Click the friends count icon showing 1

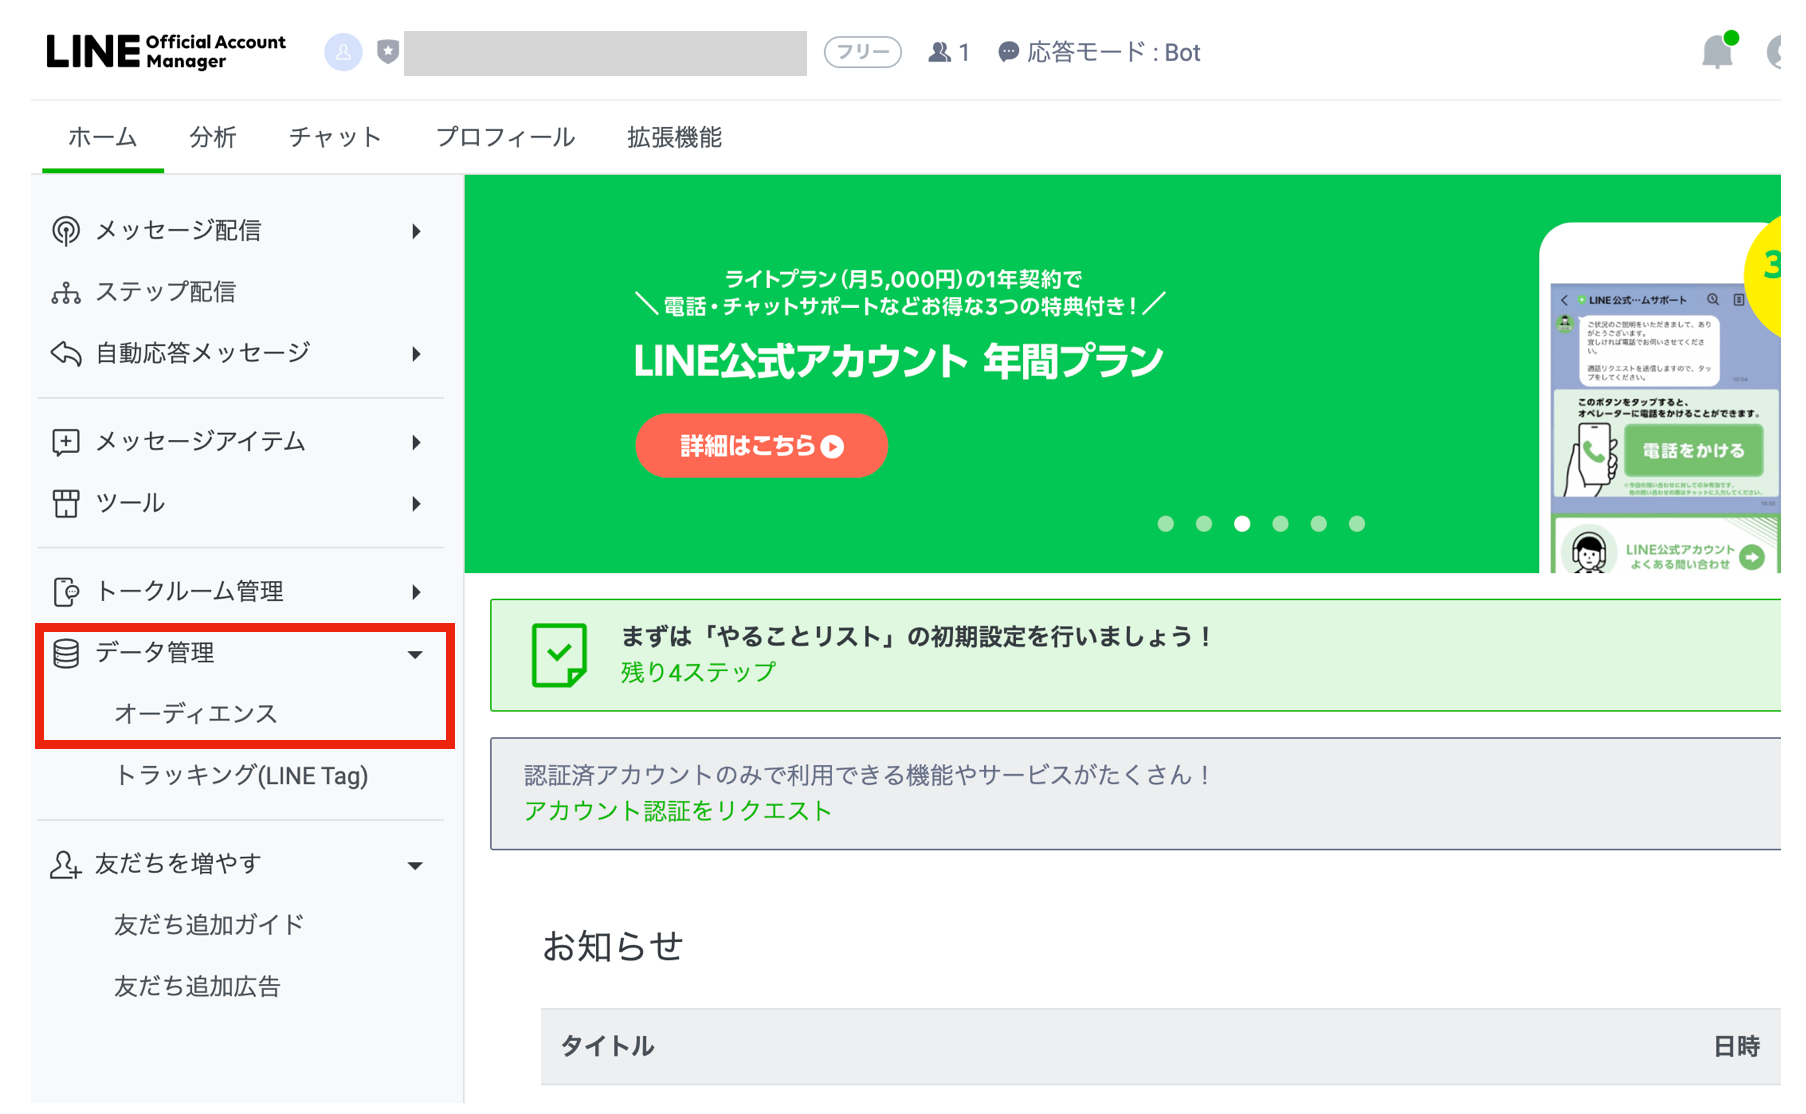939,52
